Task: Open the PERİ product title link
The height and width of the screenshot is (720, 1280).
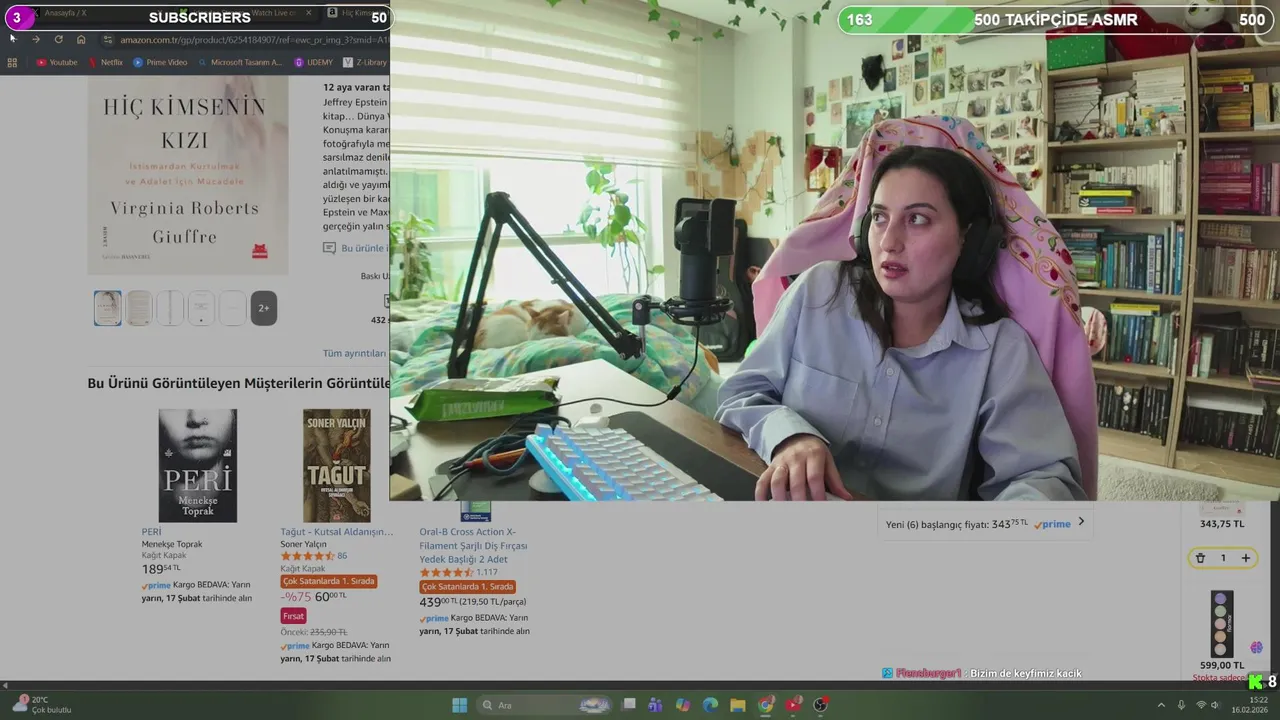Action: pos(151,532)
